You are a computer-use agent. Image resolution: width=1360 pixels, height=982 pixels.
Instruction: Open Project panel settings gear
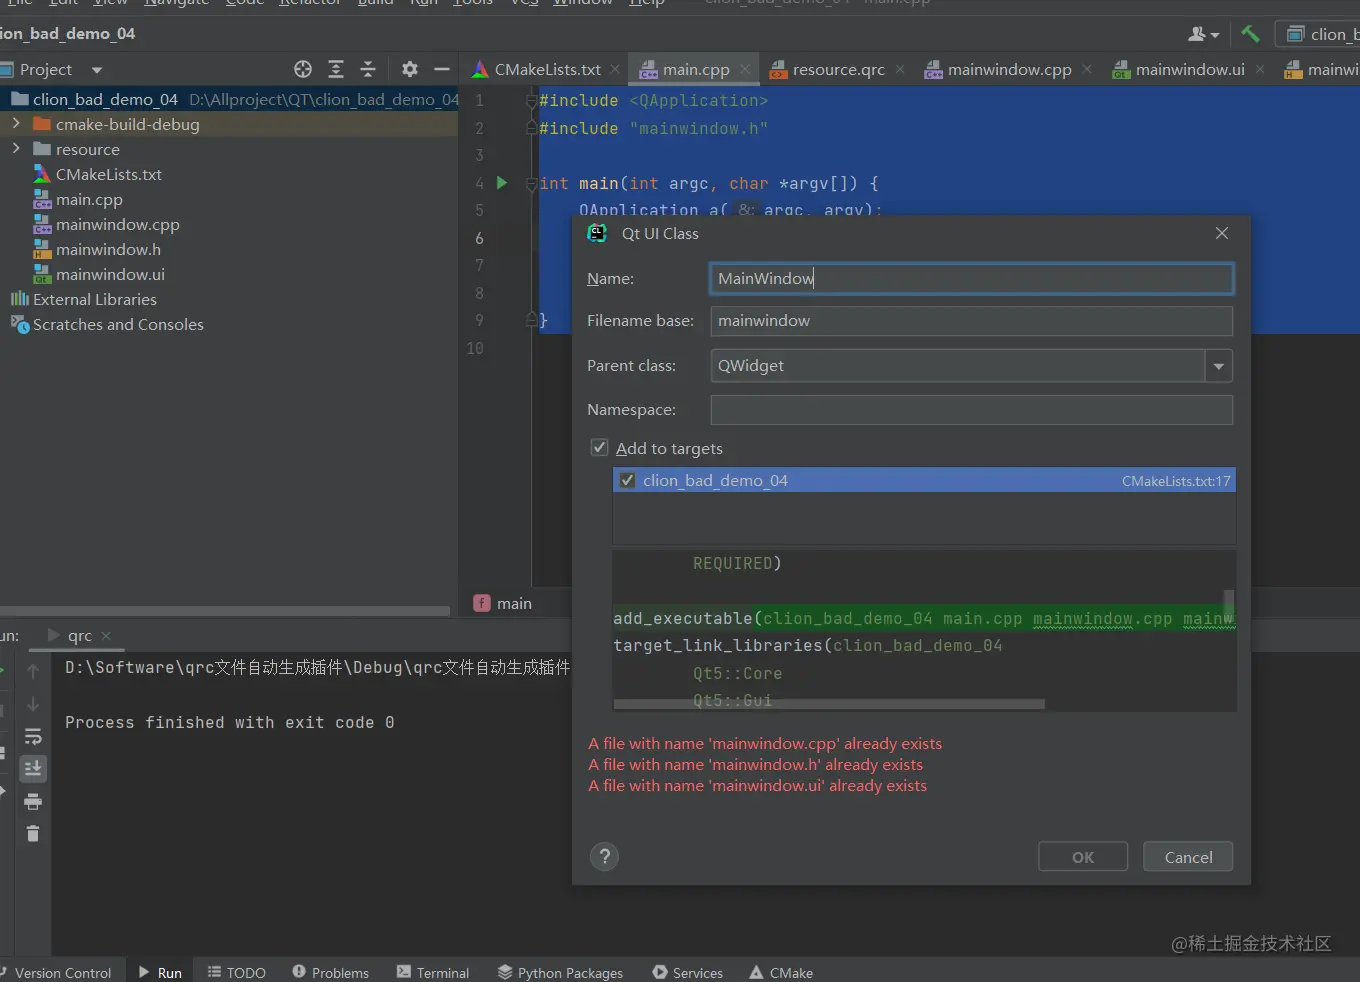click(x=409, y=69)
